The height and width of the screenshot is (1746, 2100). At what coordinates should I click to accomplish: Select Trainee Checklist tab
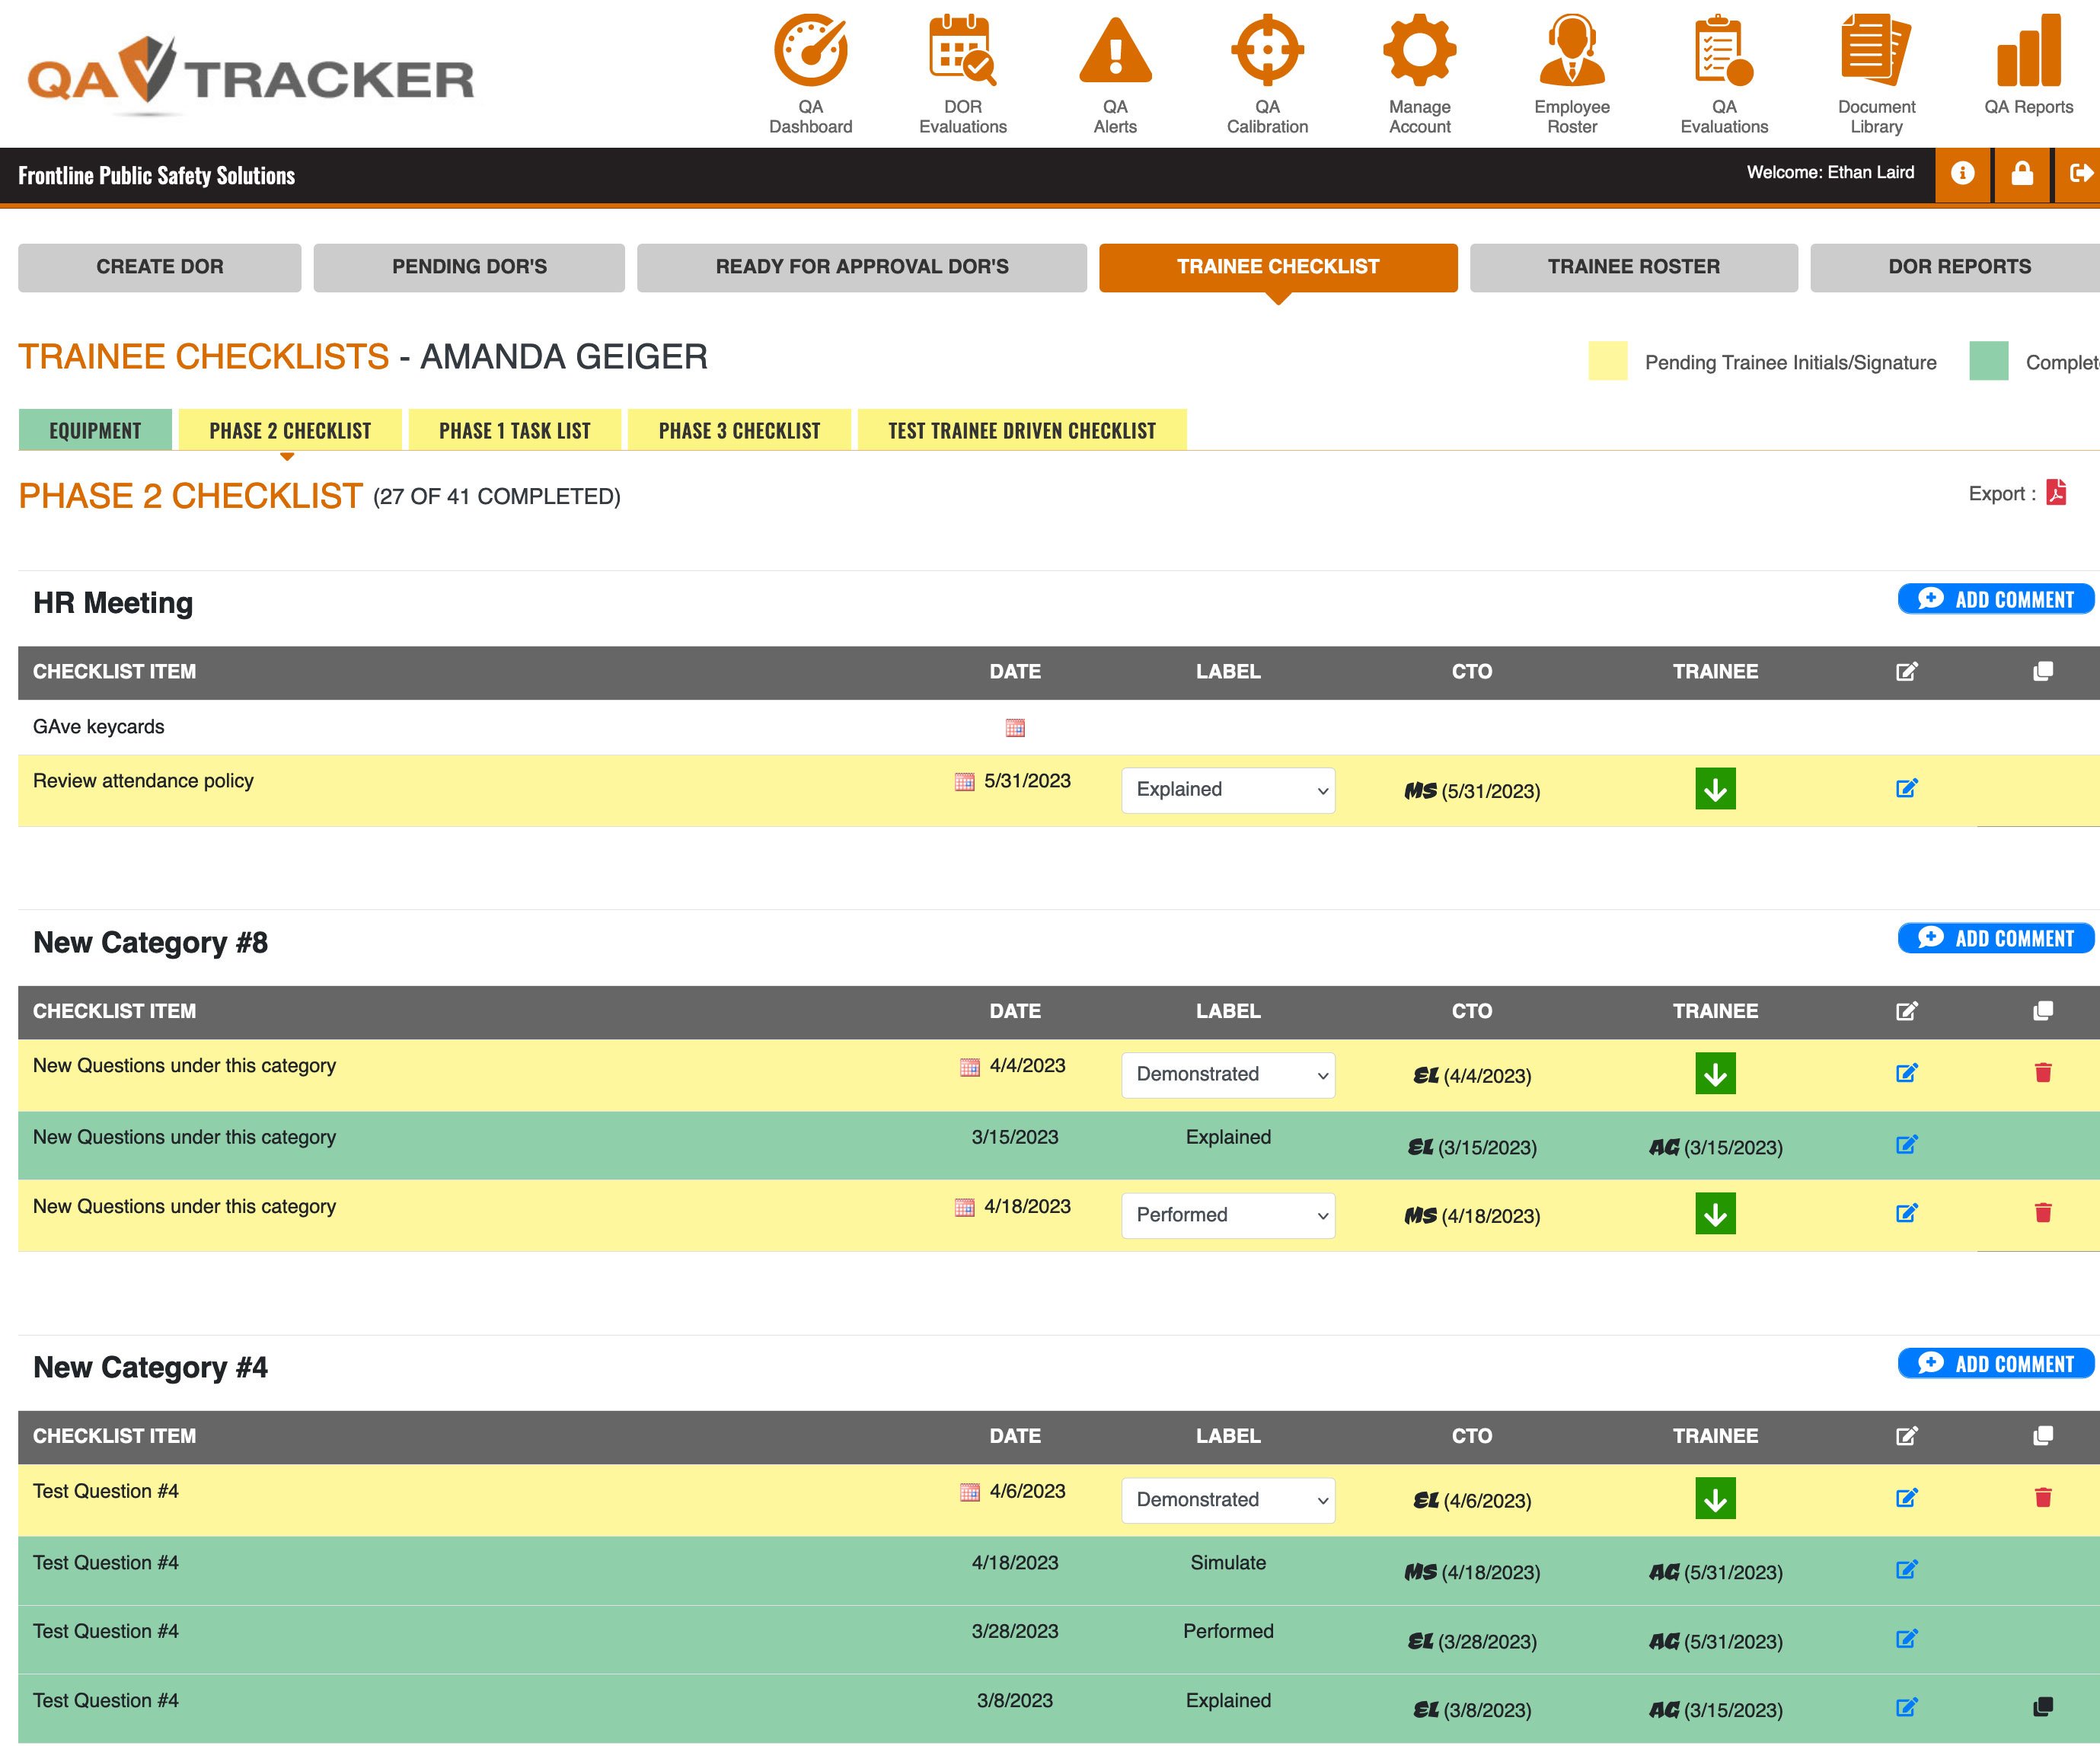pos(1278,267)
